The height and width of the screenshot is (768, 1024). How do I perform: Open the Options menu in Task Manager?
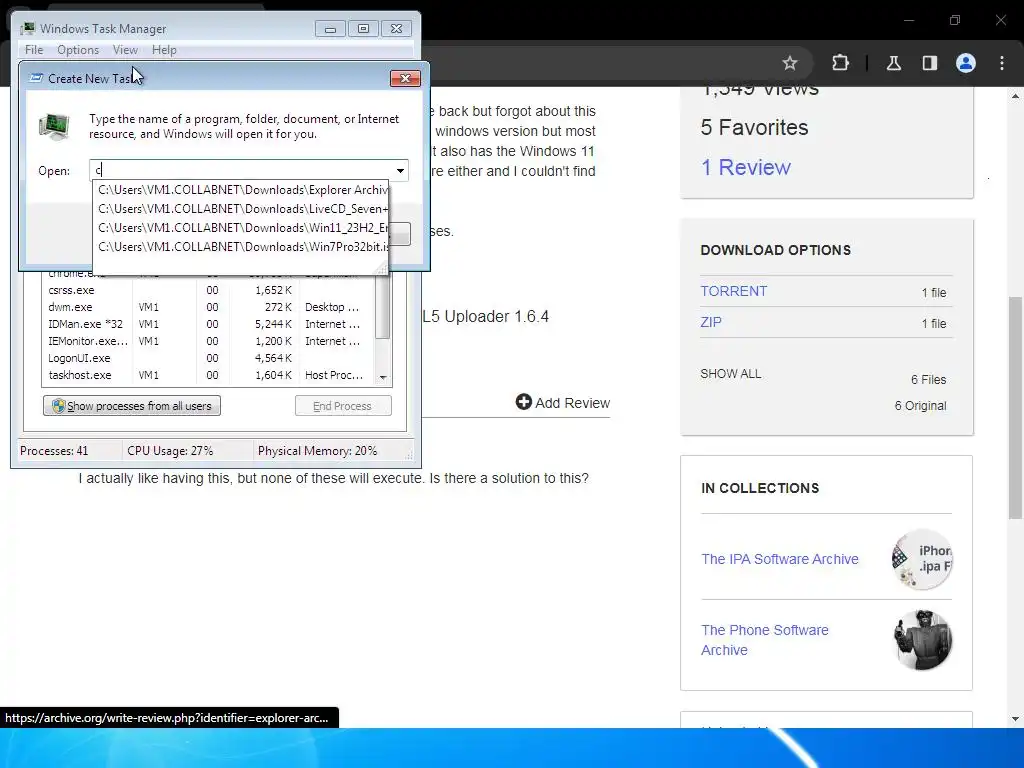78,50
